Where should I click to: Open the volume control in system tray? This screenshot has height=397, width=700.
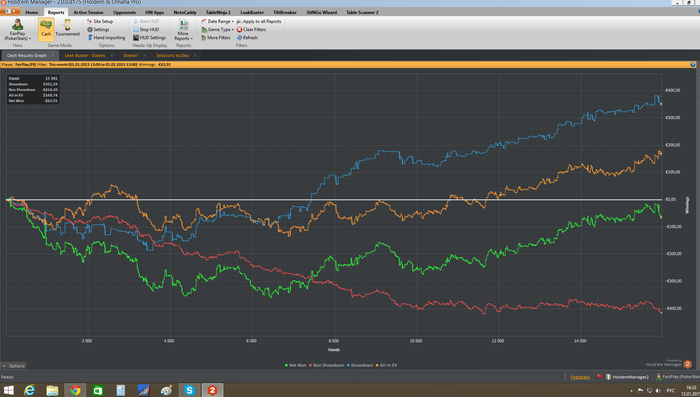(x=658, y=391)
